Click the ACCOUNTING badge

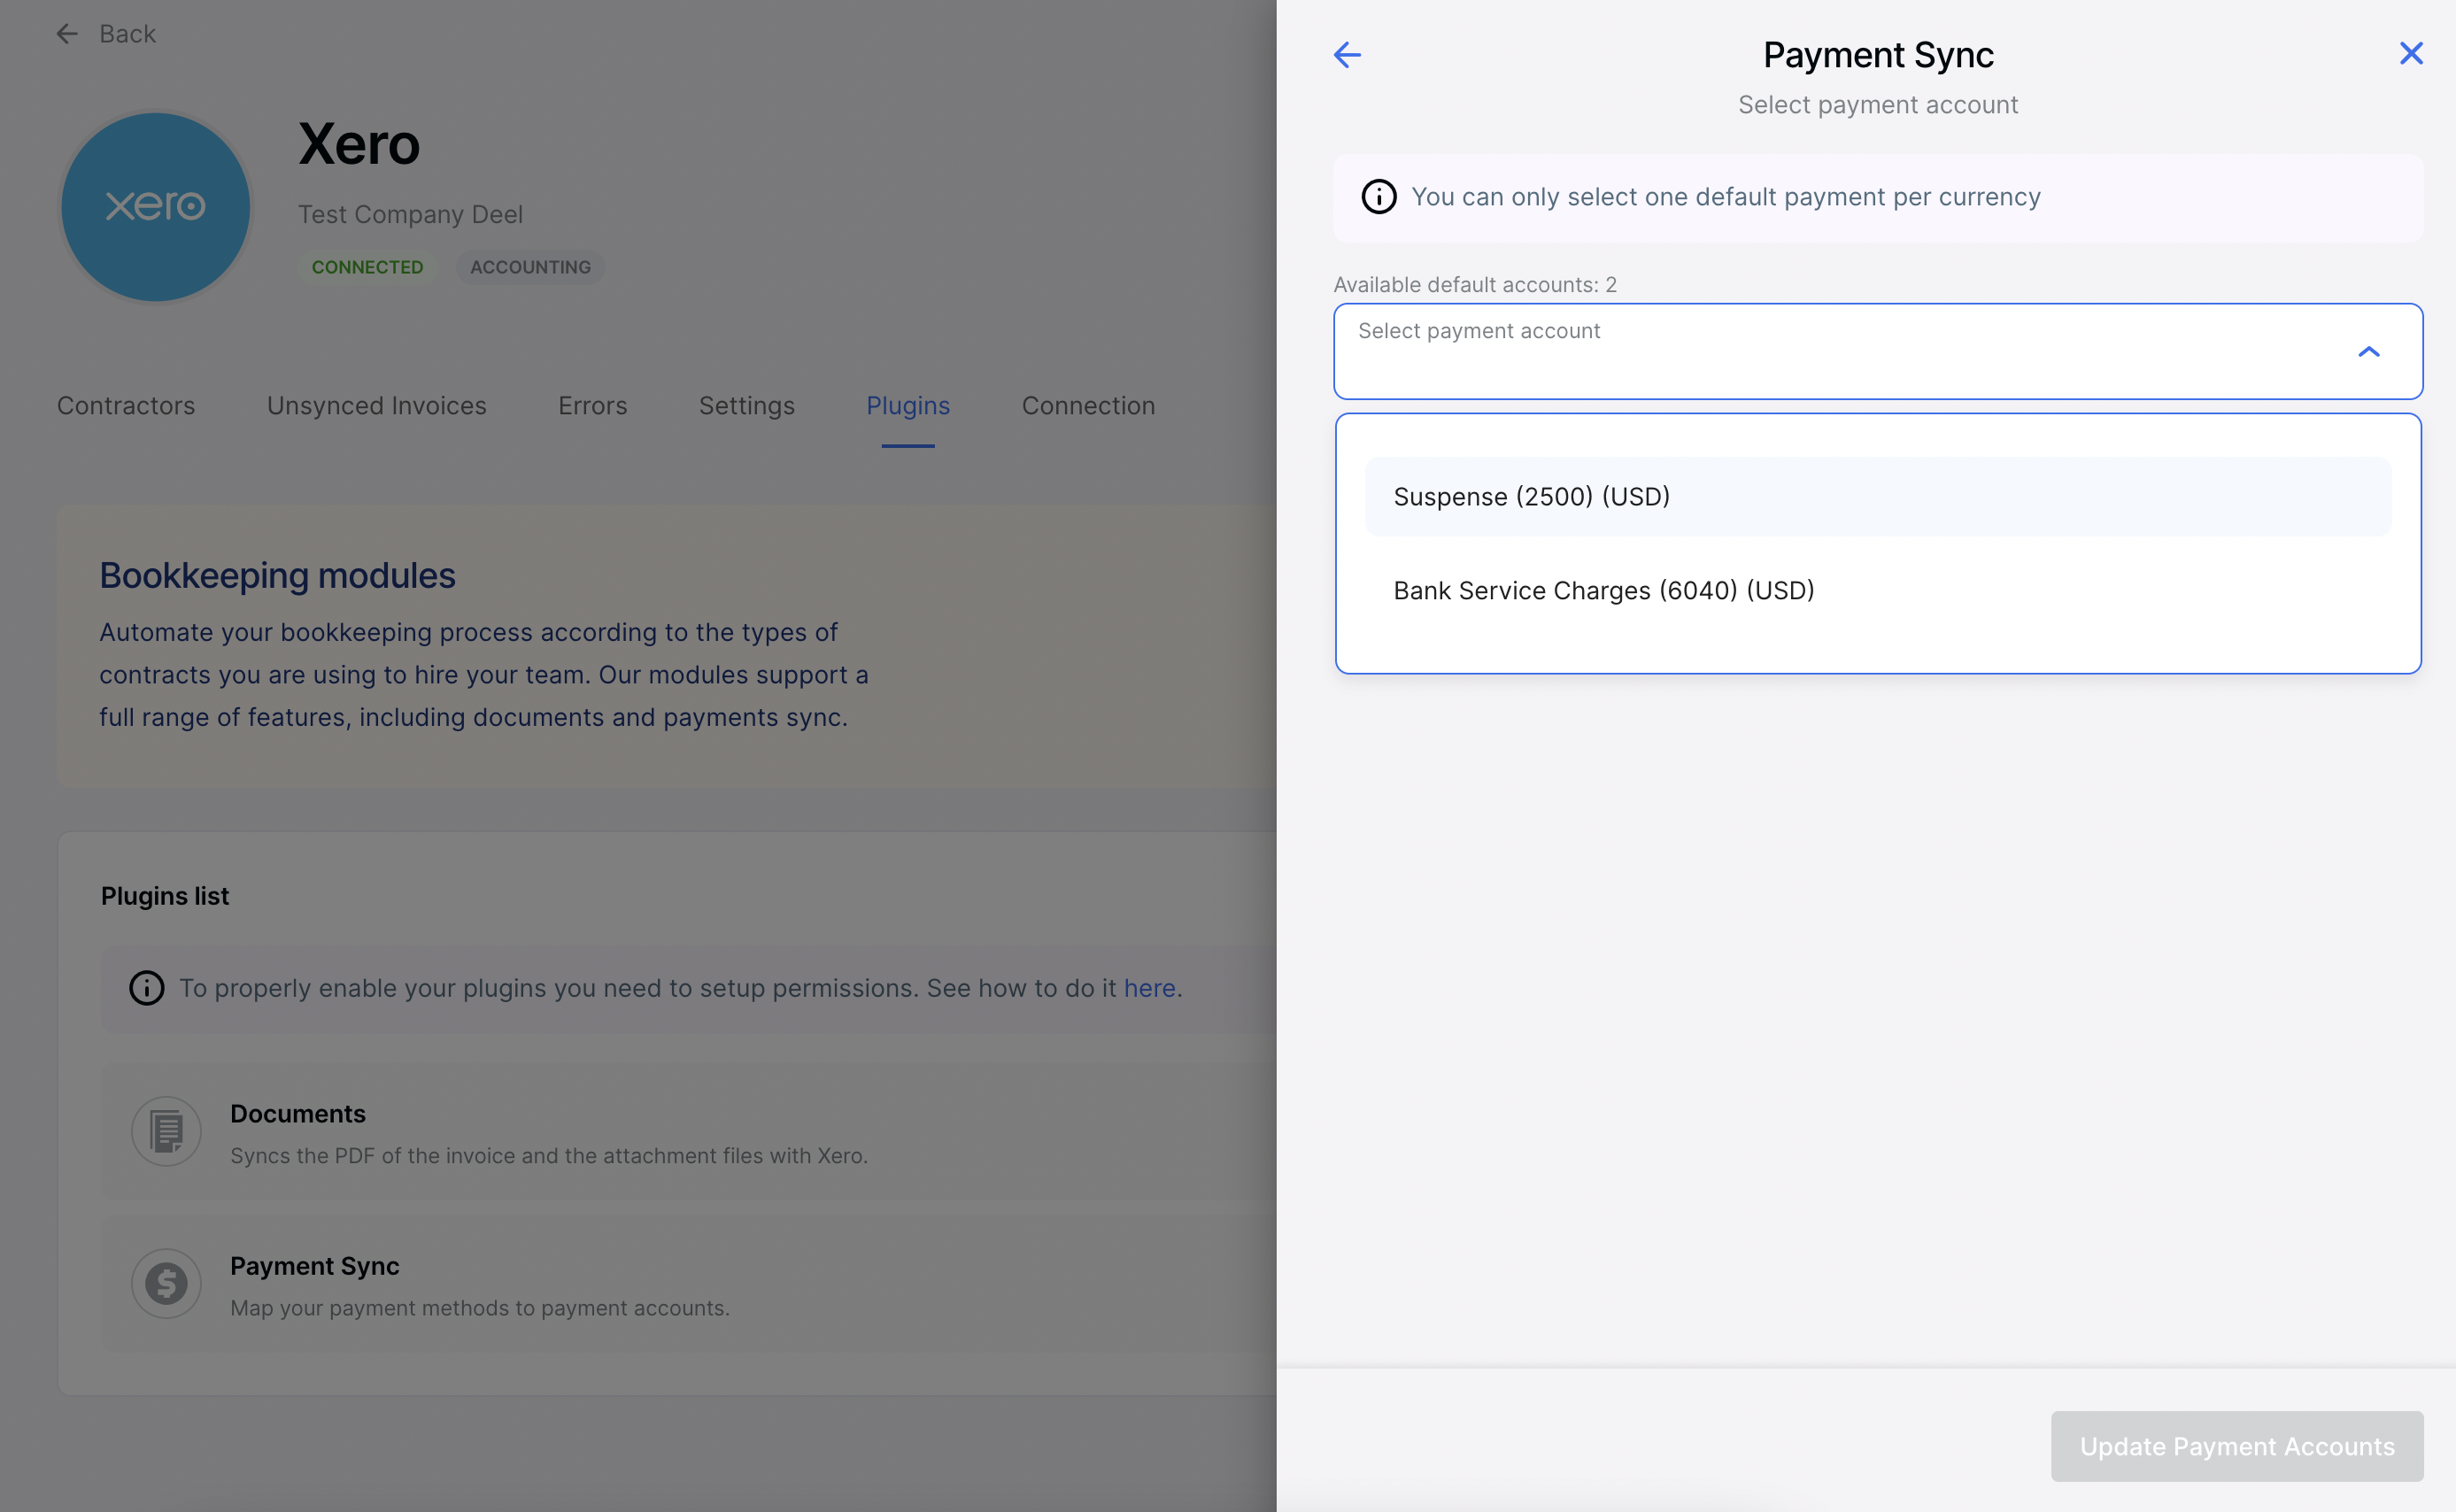pyautogui.click(x=531, y=267)
